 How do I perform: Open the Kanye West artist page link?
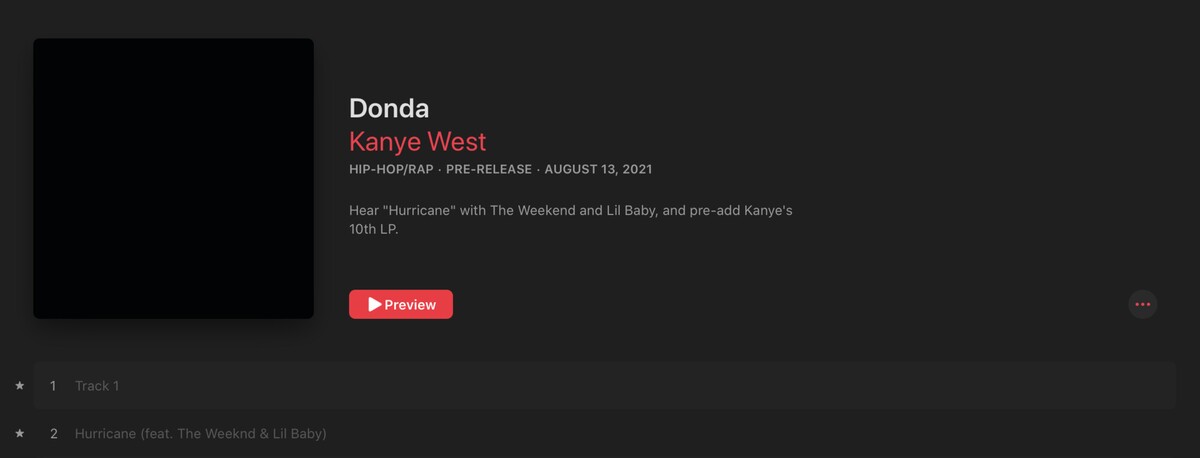click(x=417, y=141)
